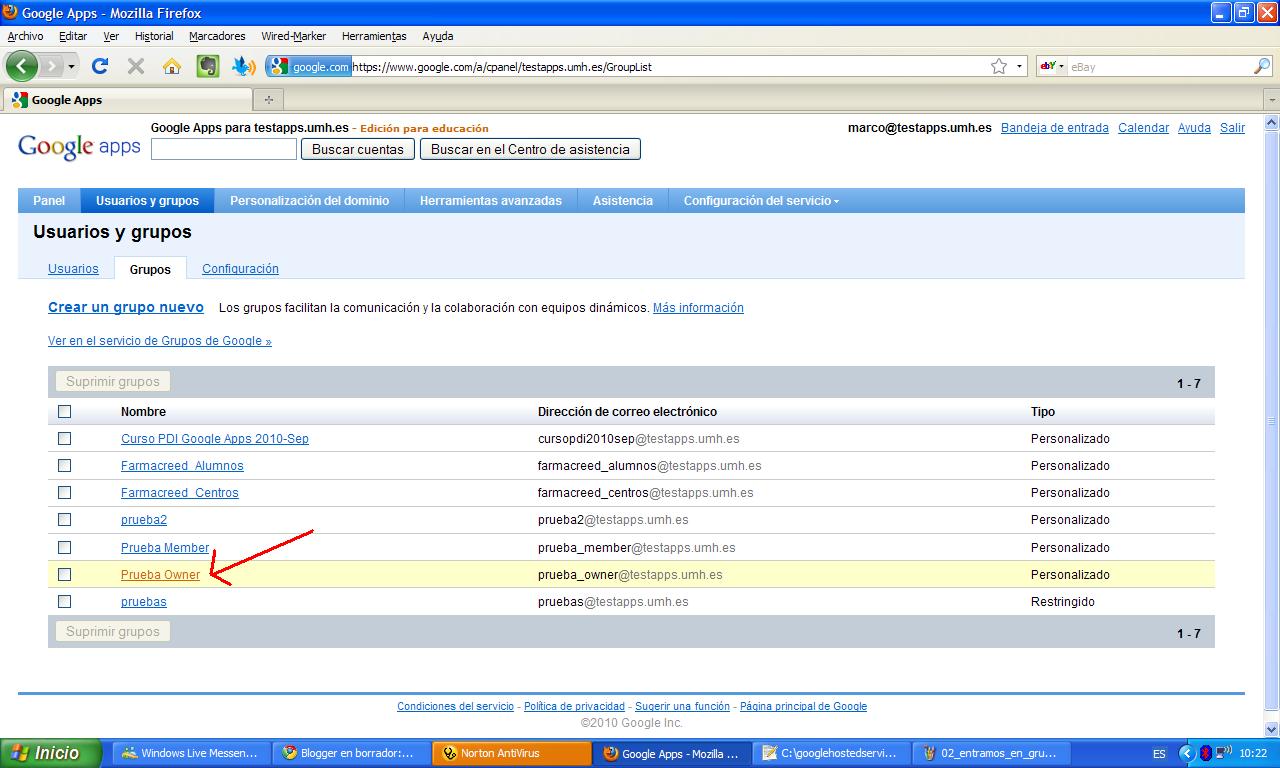Open the URL bar history dropdown

pos(1020,67)
